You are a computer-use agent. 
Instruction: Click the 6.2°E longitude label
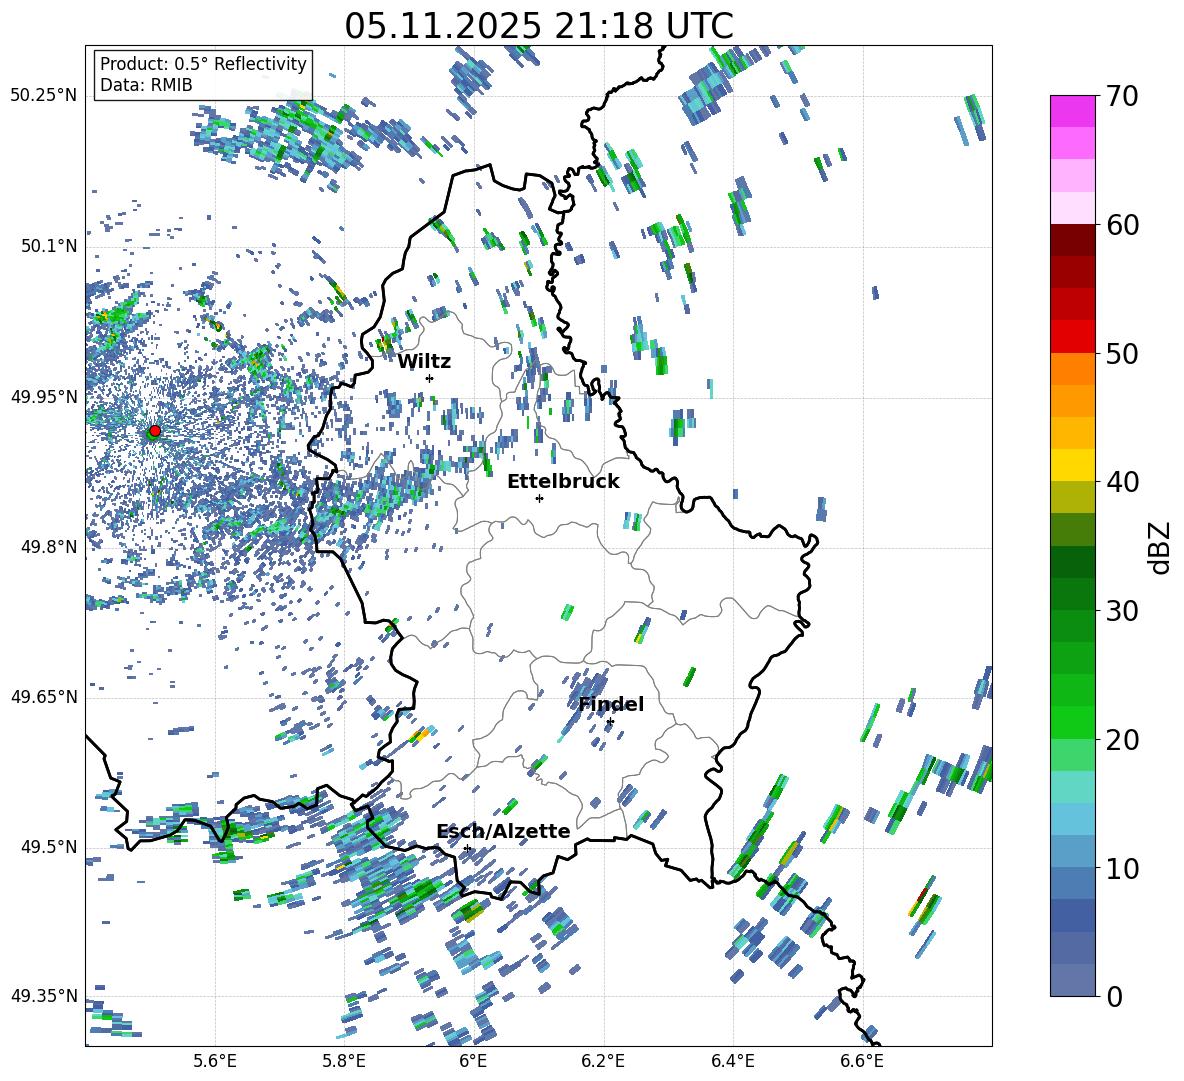coord(603,1061)
